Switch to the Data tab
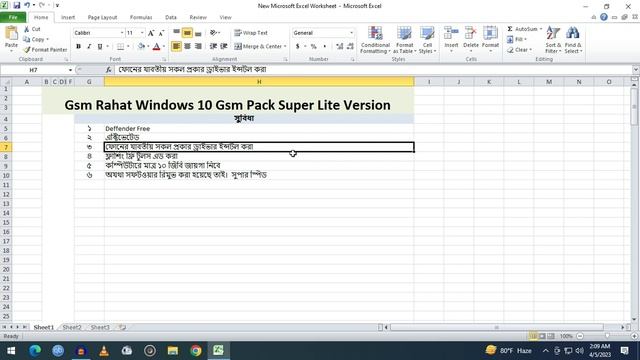Screen dimensions: 640x360 click(171, 17)
